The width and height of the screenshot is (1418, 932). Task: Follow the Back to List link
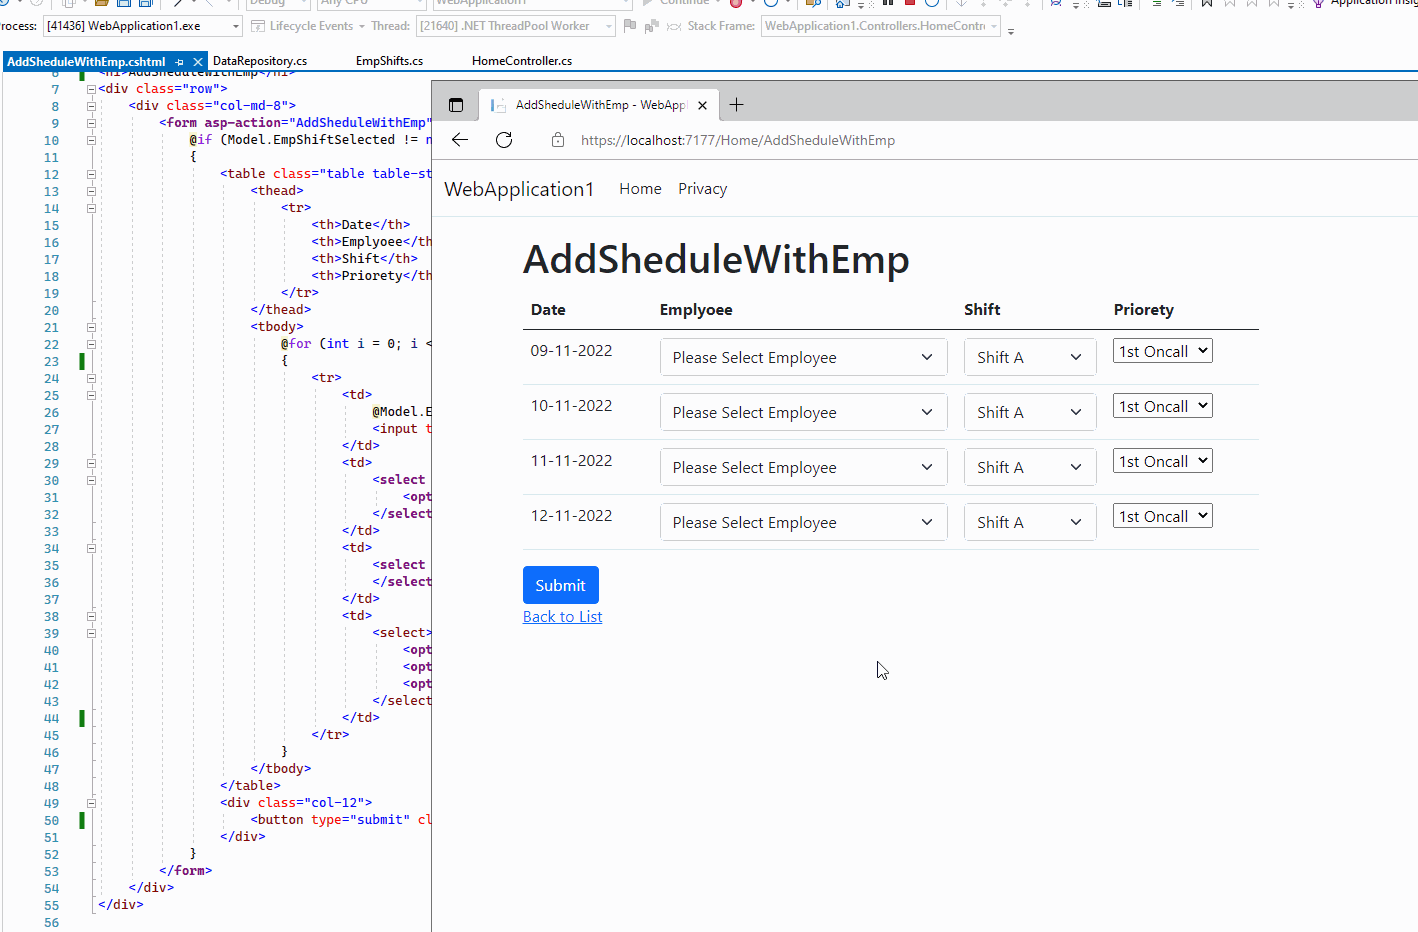563,617
